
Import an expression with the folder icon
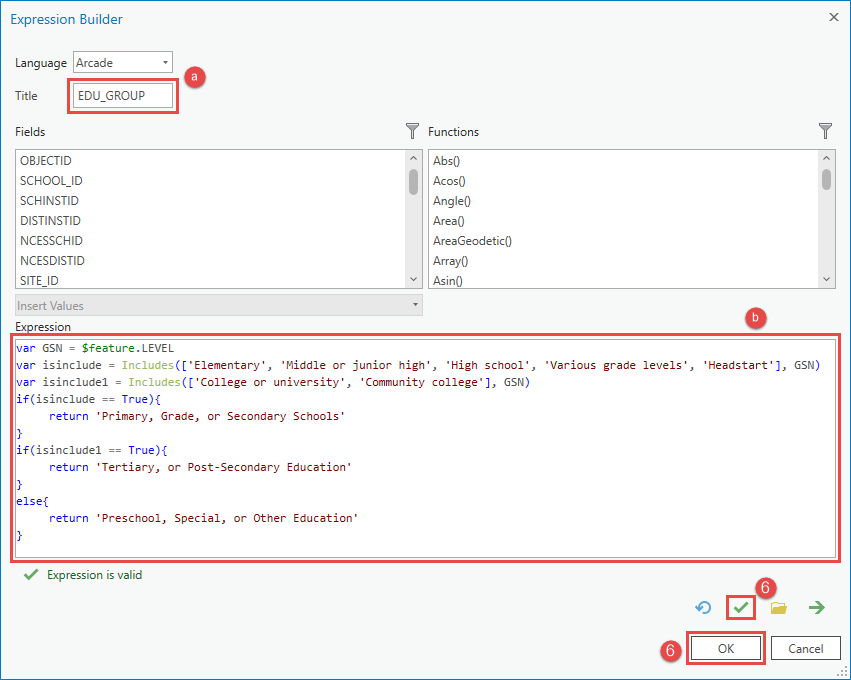(779, 607)
